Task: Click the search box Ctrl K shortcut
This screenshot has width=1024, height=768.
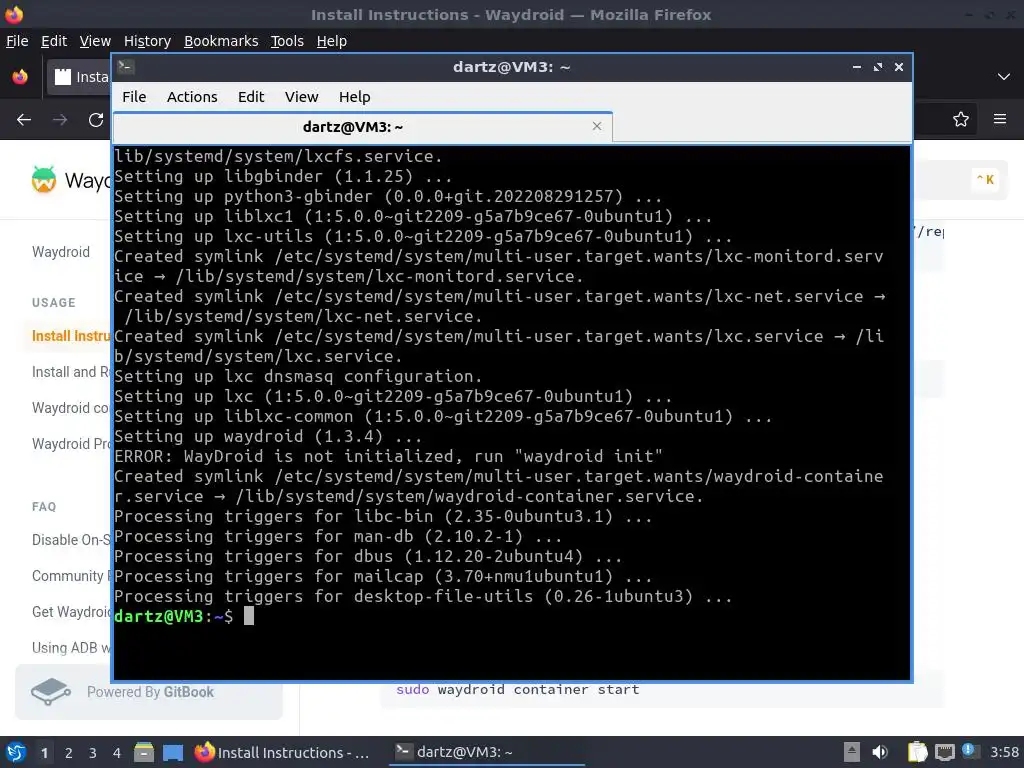Action: click(985, 180)
